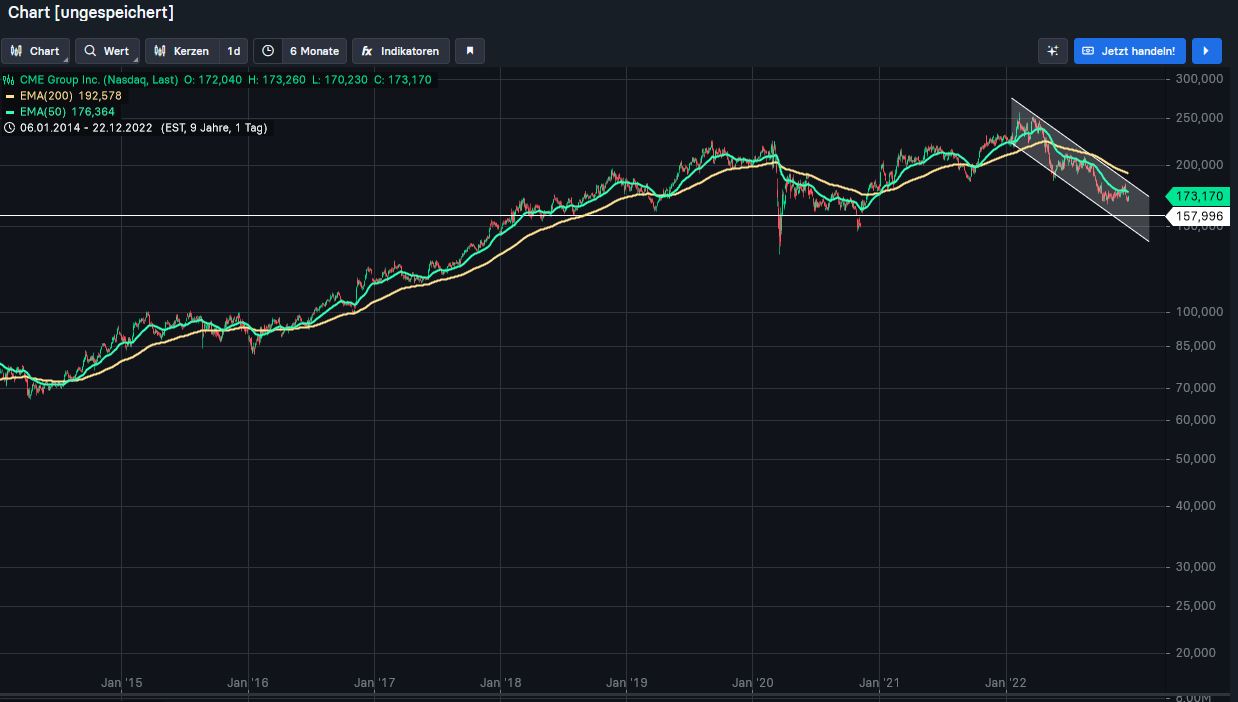This screenshot has width=1238, height=702.
Task: Click Jetzt handeln! to trade
Action: (1130, 51)
